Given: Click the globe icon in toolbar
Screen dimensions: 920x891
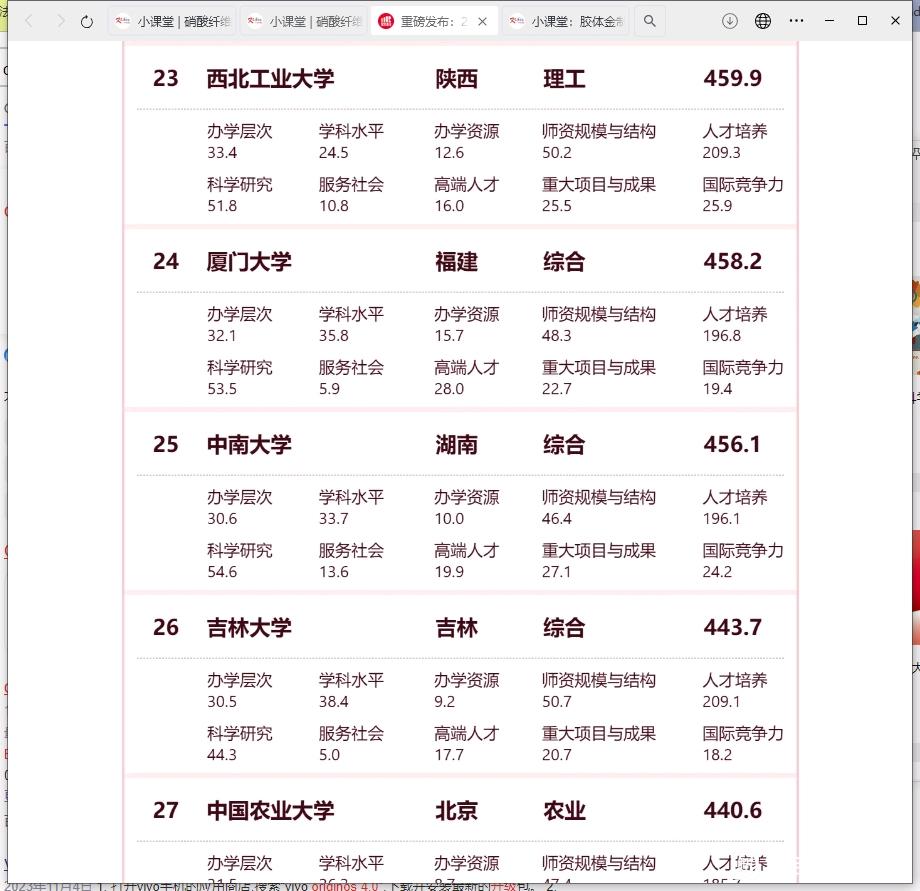Looking at the screenshot, I should click(763, 21).
